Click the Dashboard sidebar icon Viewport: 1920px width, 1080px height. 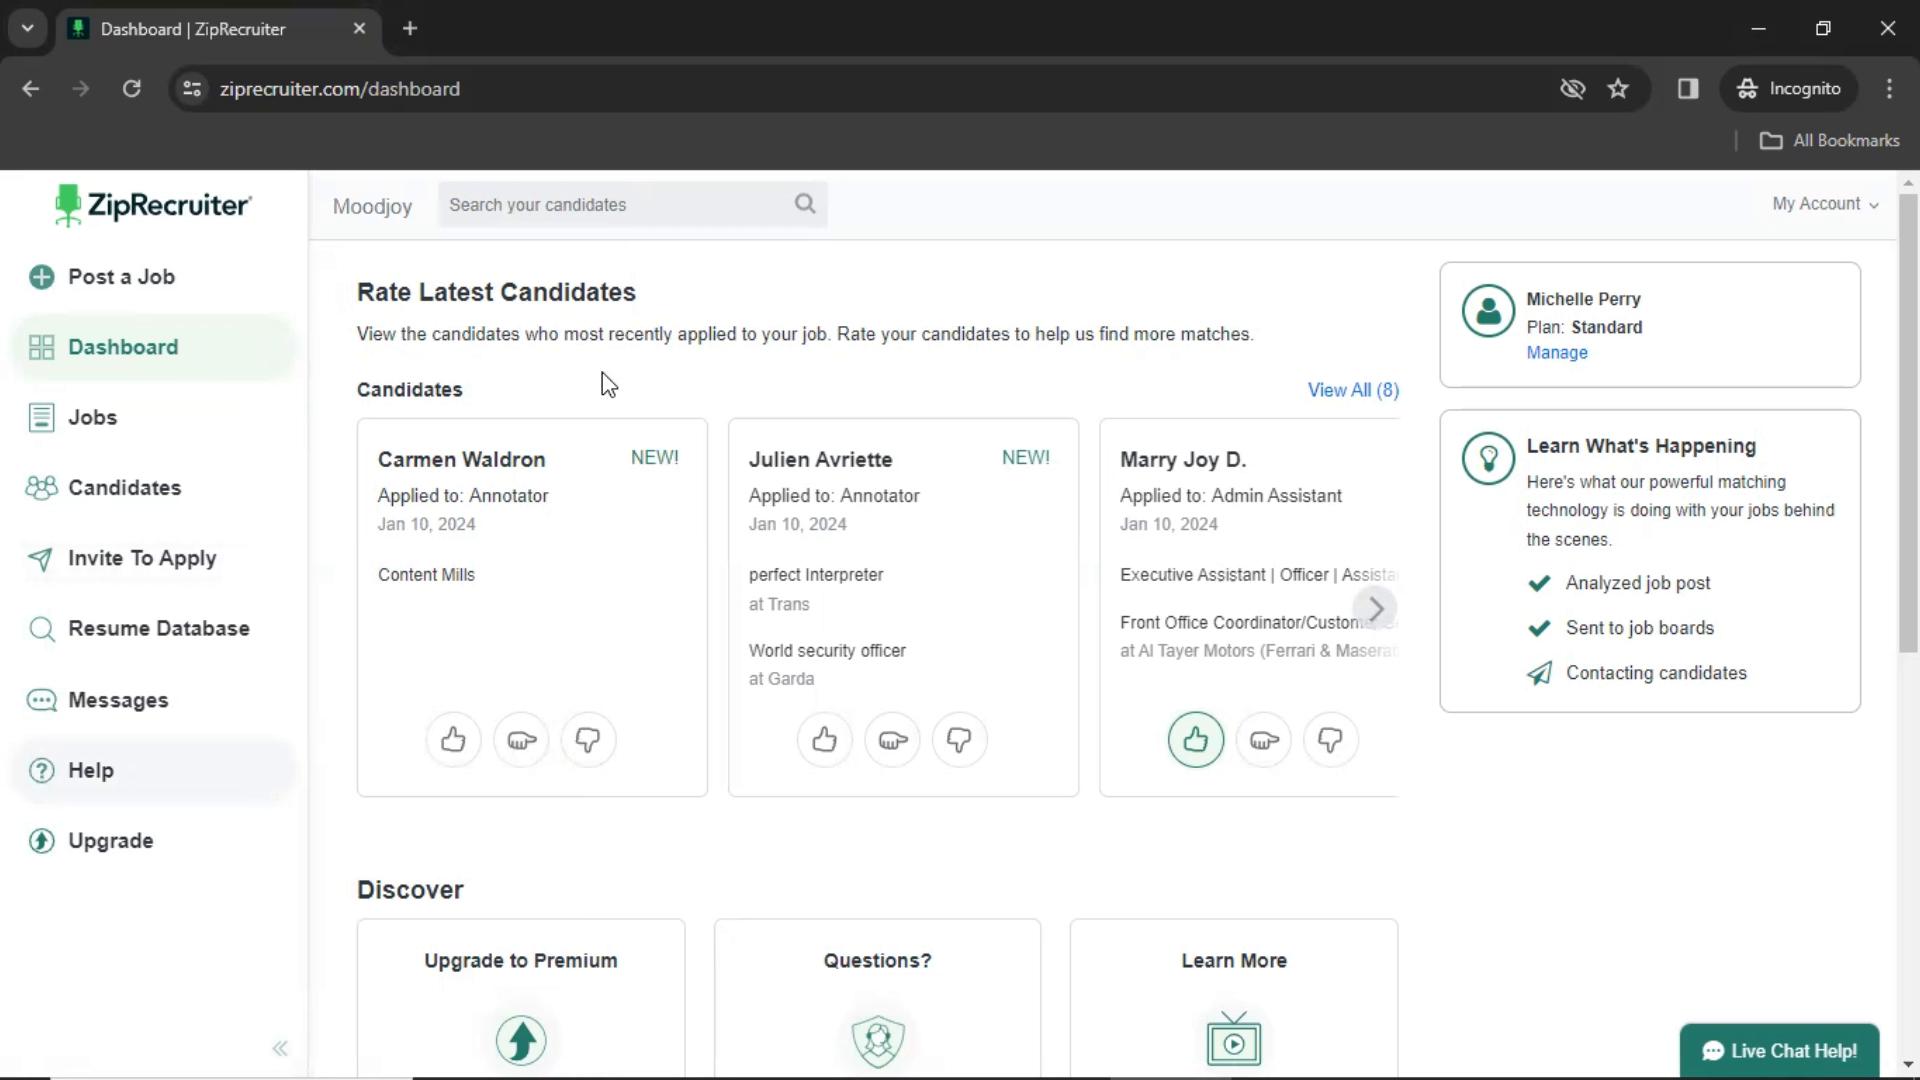pos(42,347)
